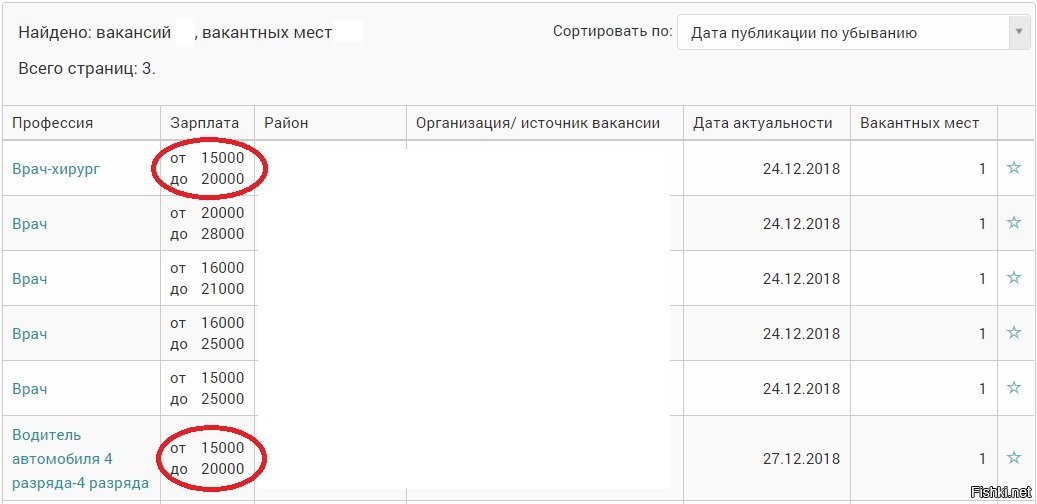Sort by the Зарплата column header
The image size is (1037, 504).
(x=204, y=123)
